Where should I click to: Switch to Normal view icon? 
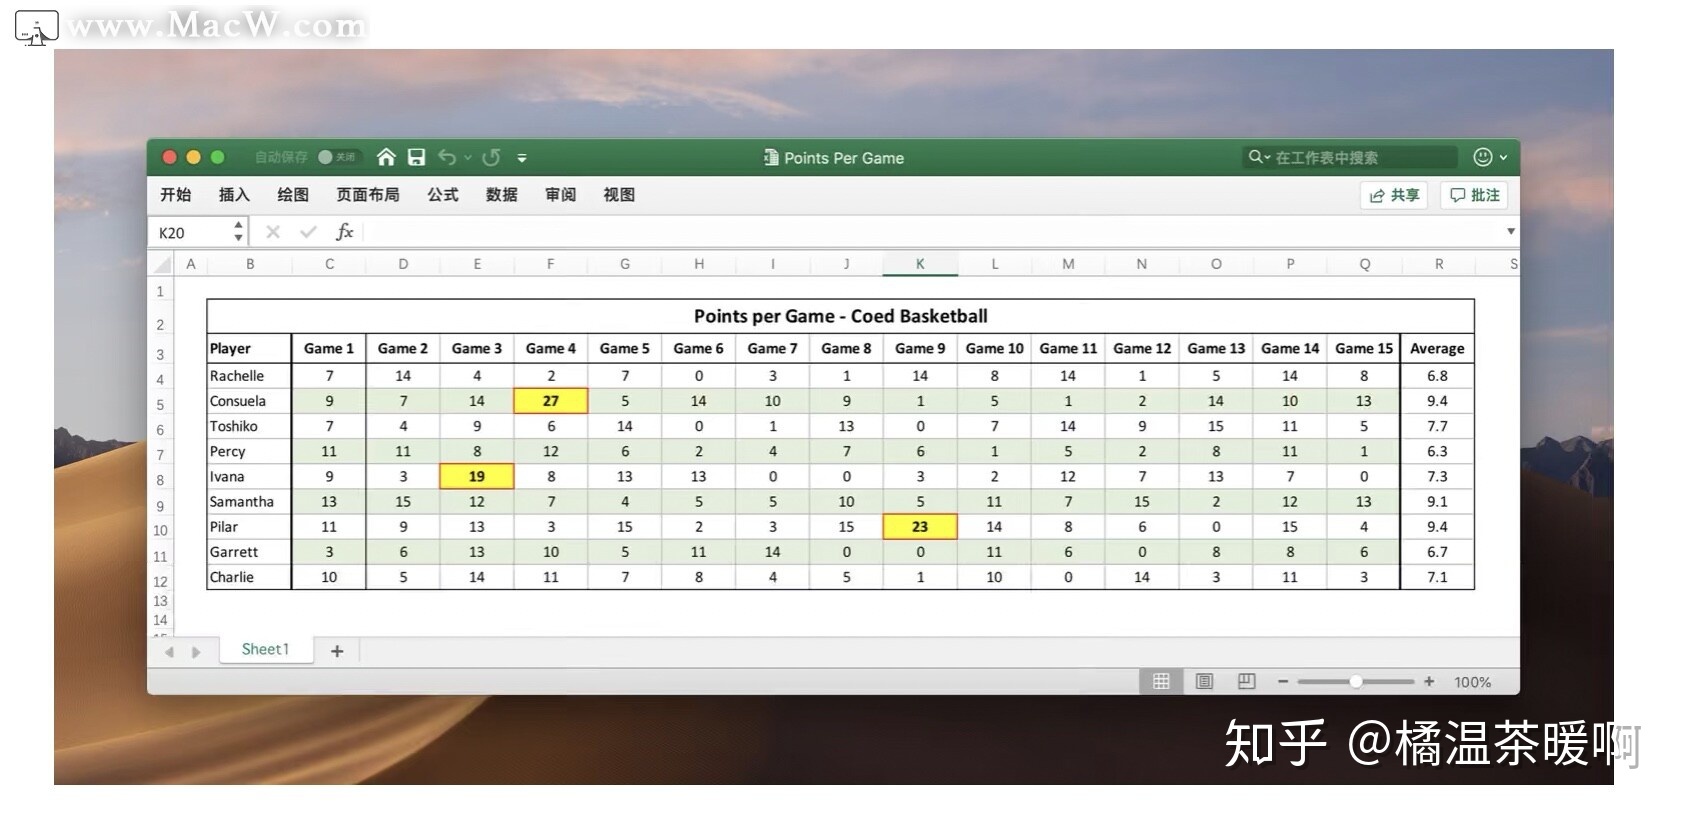tap(1161, 681)
